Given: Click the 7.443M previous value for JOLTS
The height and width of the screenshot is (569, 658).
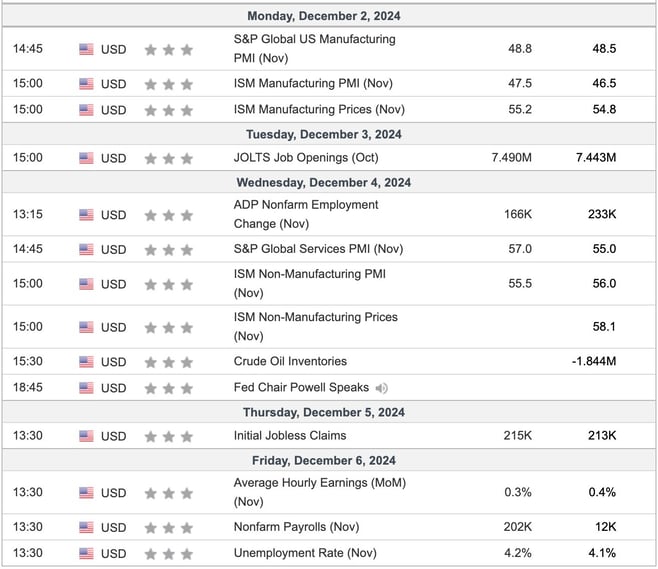Looking at the screenshot, I should click(596, 157).
